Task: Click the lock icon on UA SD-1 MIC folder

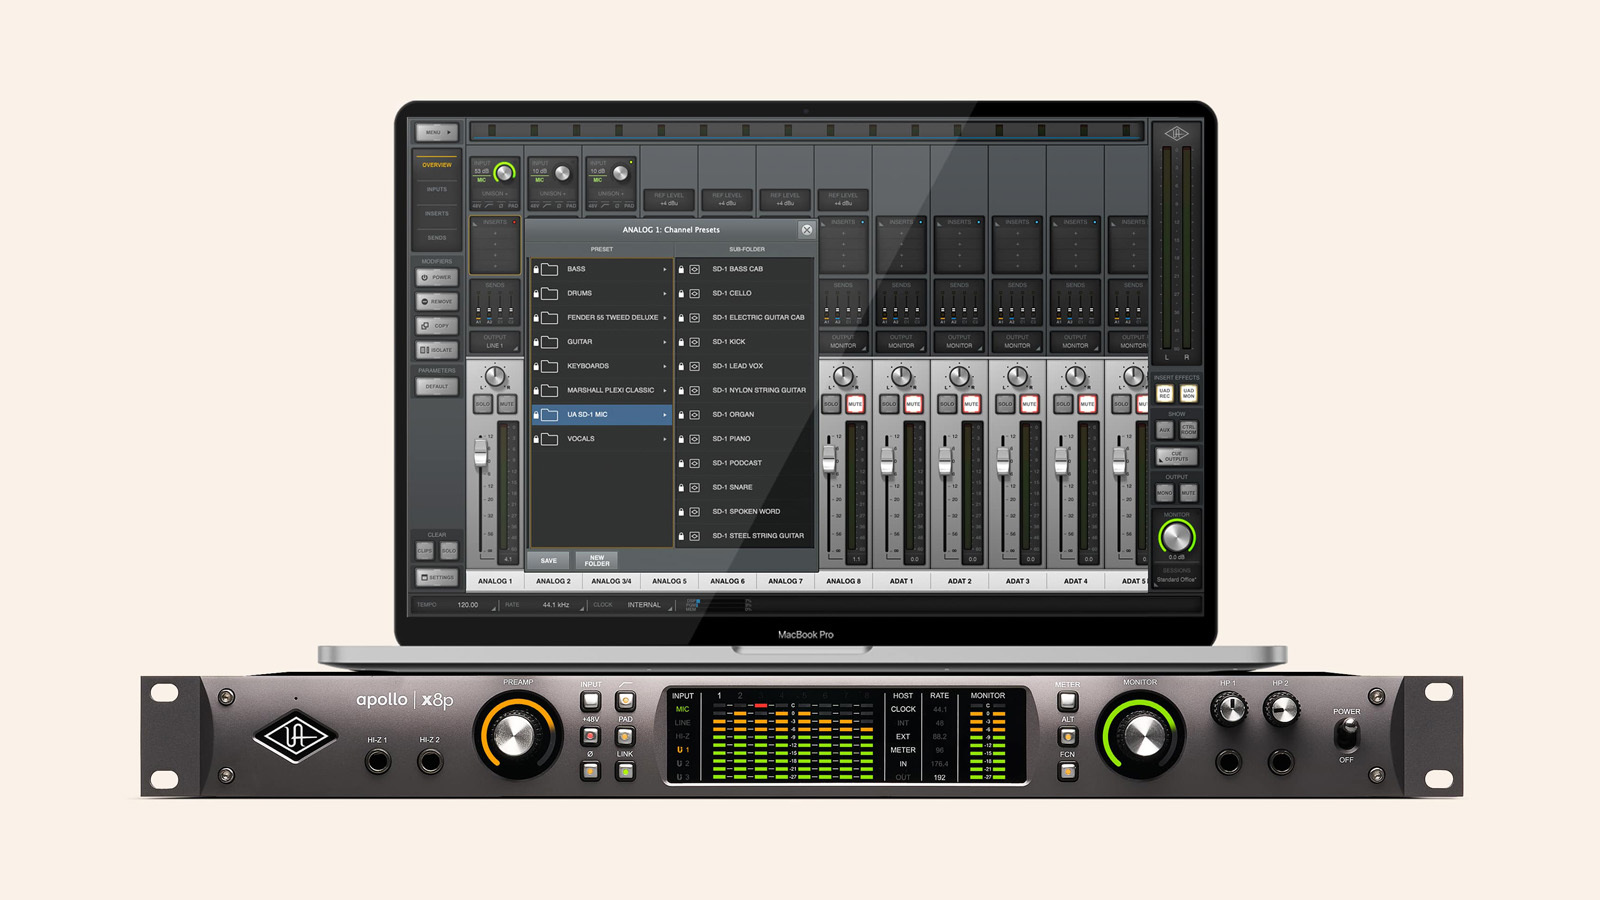Action: 536,414
